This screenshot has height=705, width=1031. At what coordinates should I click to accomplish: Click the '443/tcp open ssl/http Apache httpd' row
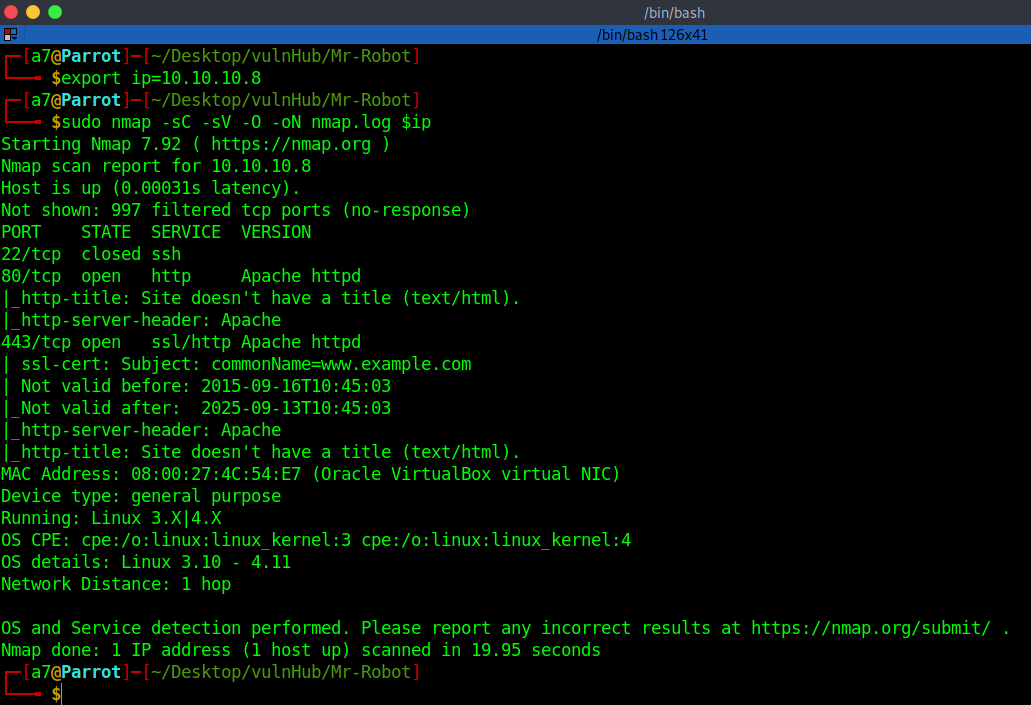point(181,342)
